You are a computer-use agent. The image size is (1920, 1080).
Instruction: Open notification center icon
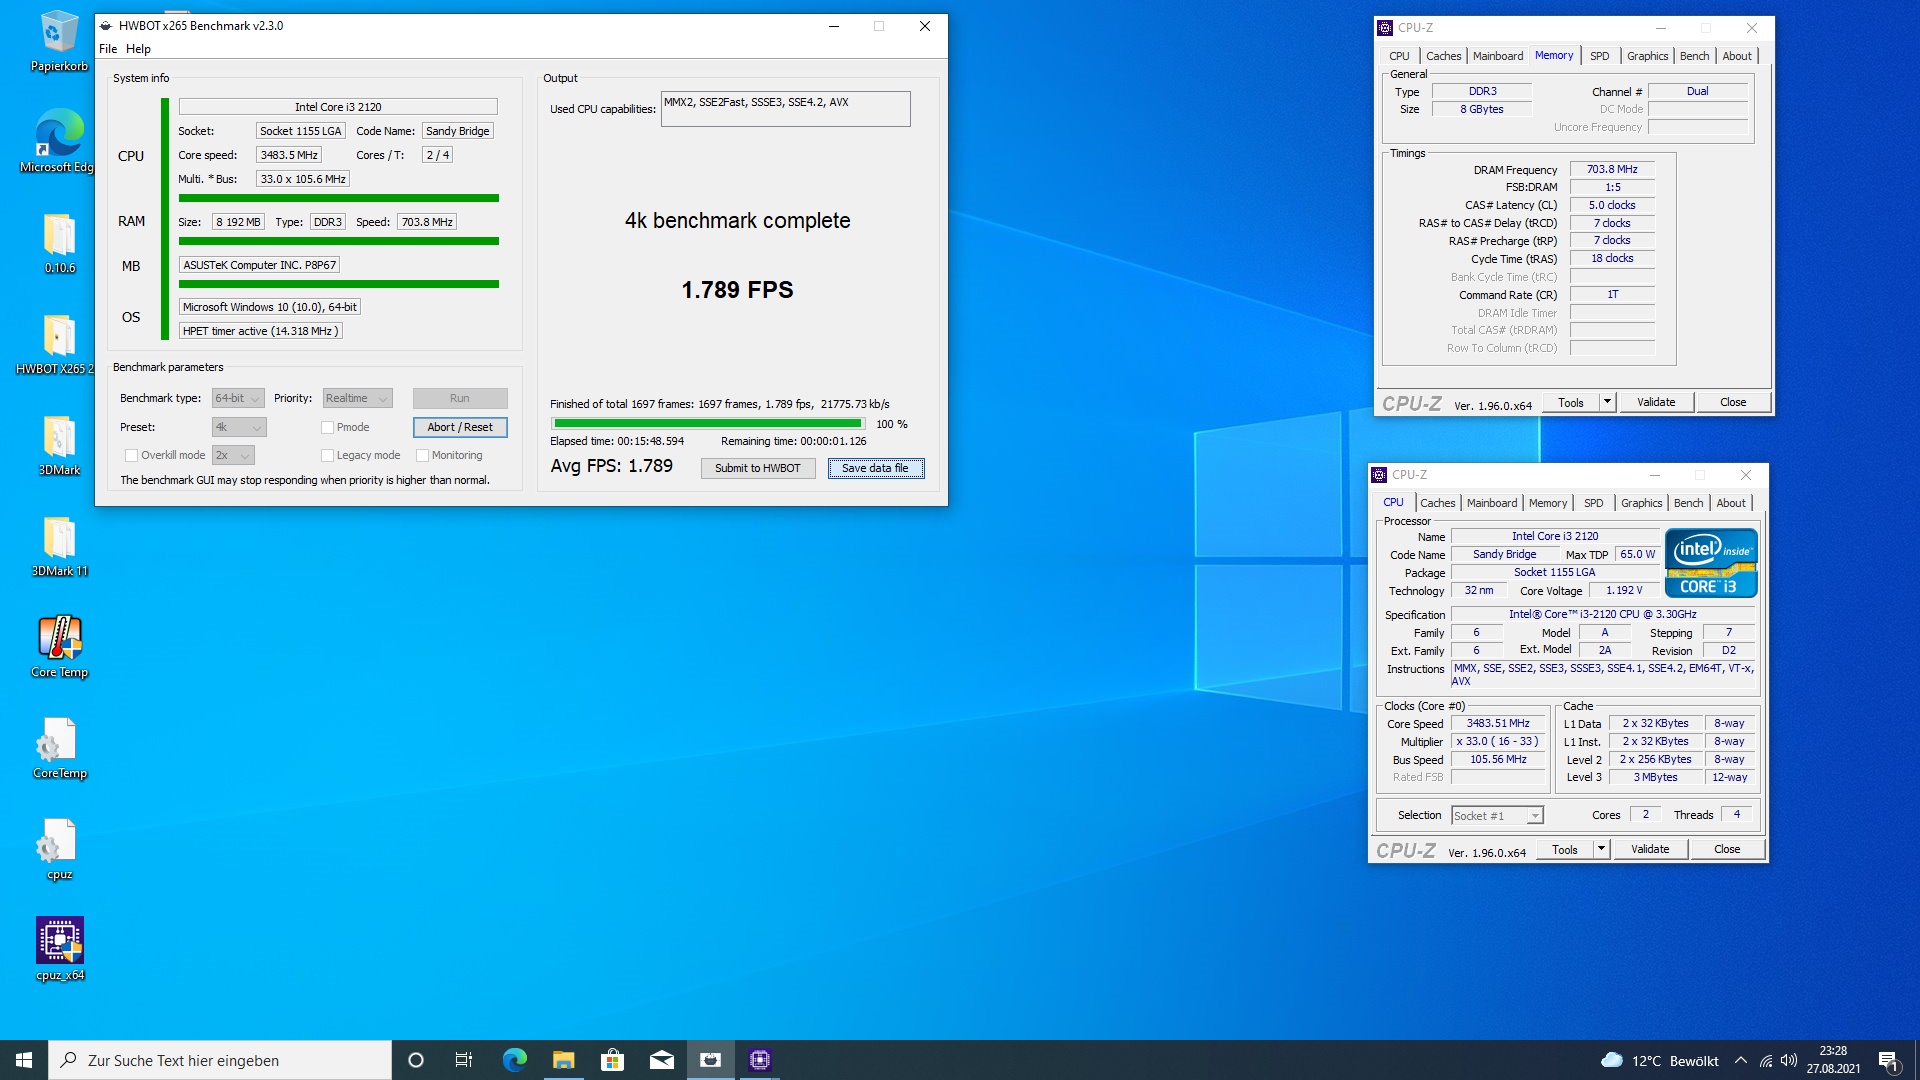tap(1889, 1060)
